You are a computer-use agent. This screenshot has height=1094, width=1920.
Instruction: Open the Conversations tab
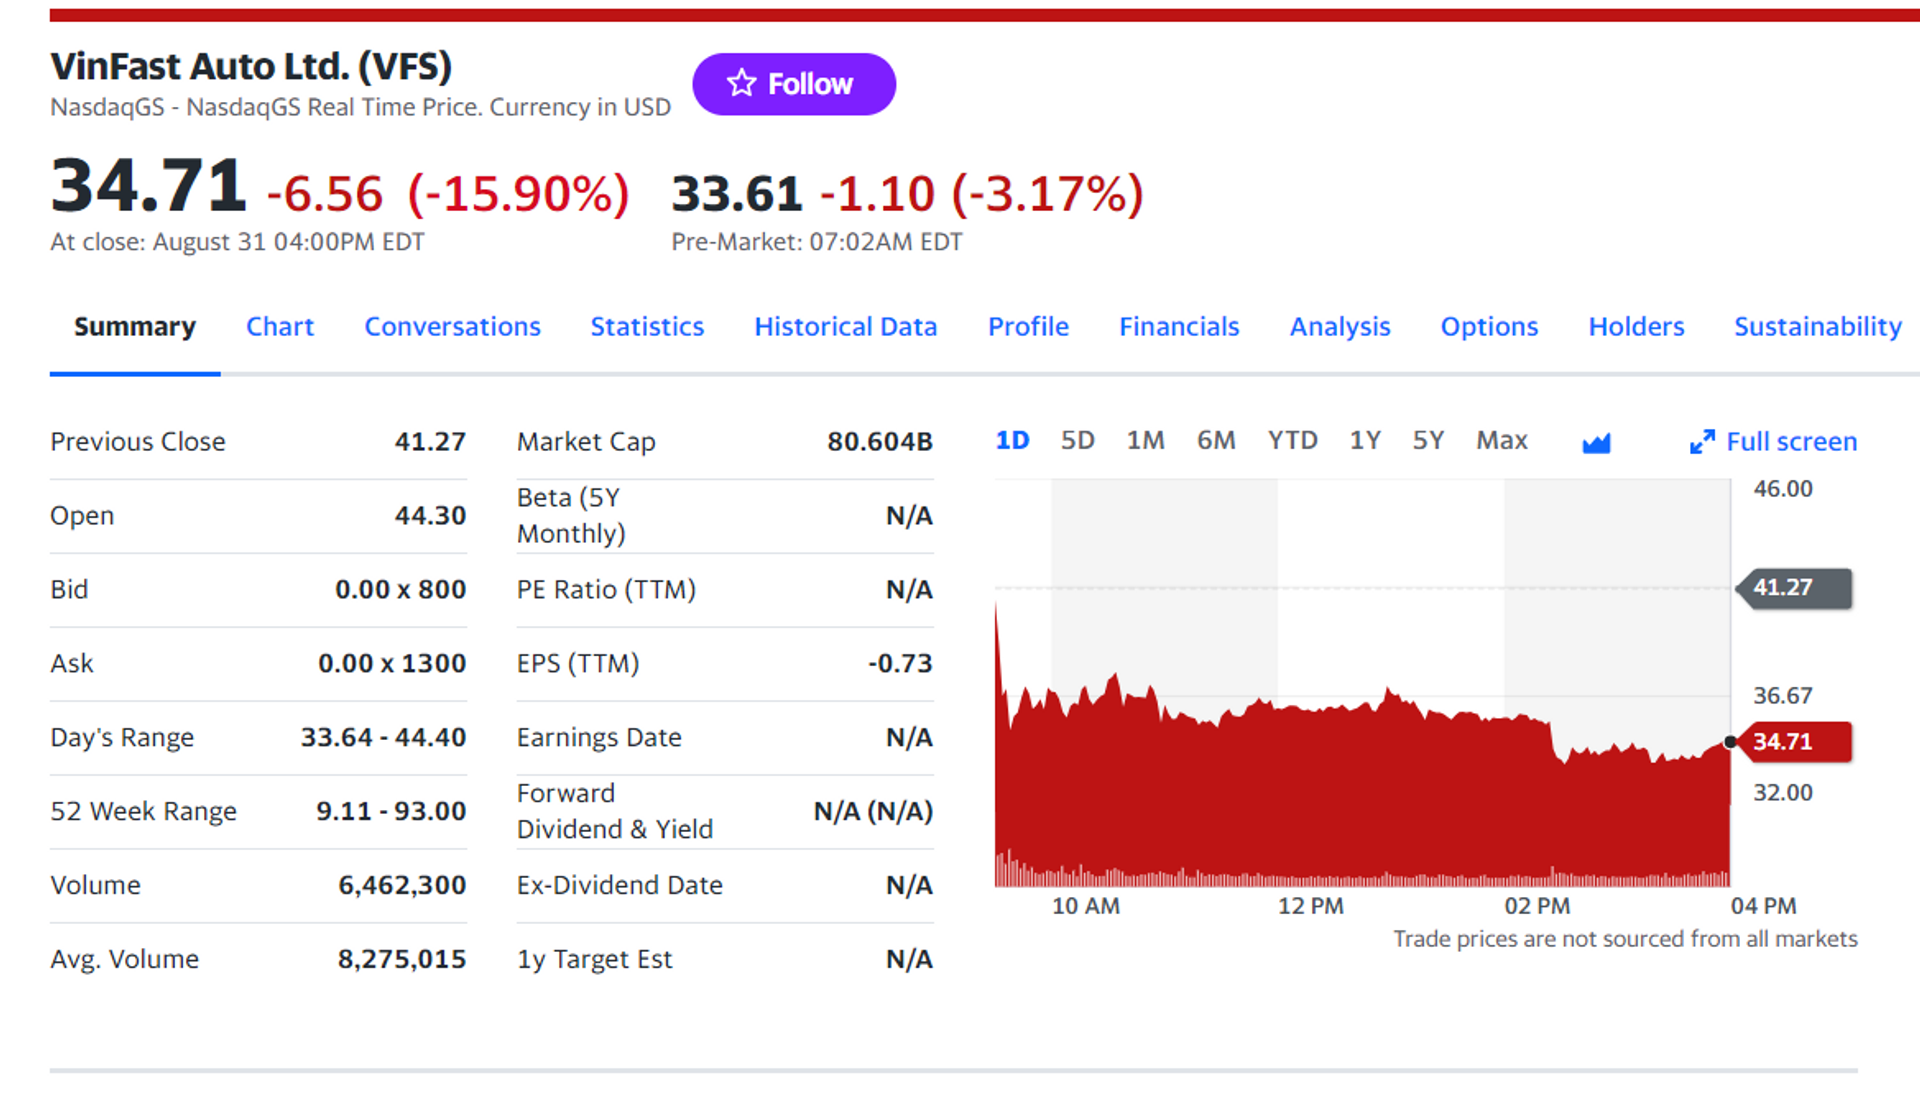point(452,326)
